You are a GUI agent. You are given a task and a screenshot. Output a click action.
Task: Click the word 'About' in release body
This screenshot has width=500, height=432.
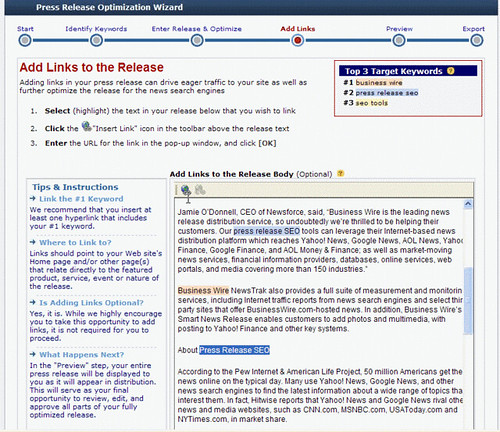point(188,350)
